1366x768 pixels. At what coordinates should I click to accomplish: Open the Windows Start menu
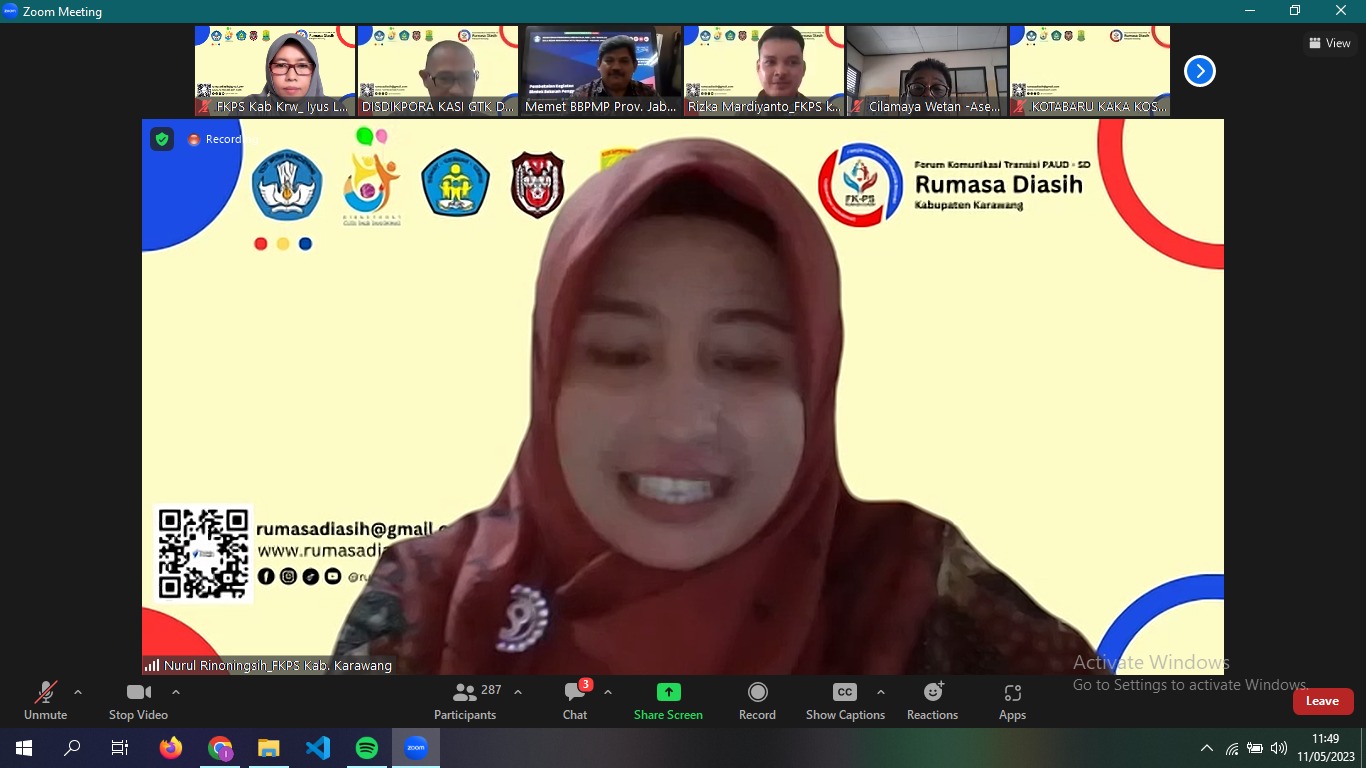[23, 748]
